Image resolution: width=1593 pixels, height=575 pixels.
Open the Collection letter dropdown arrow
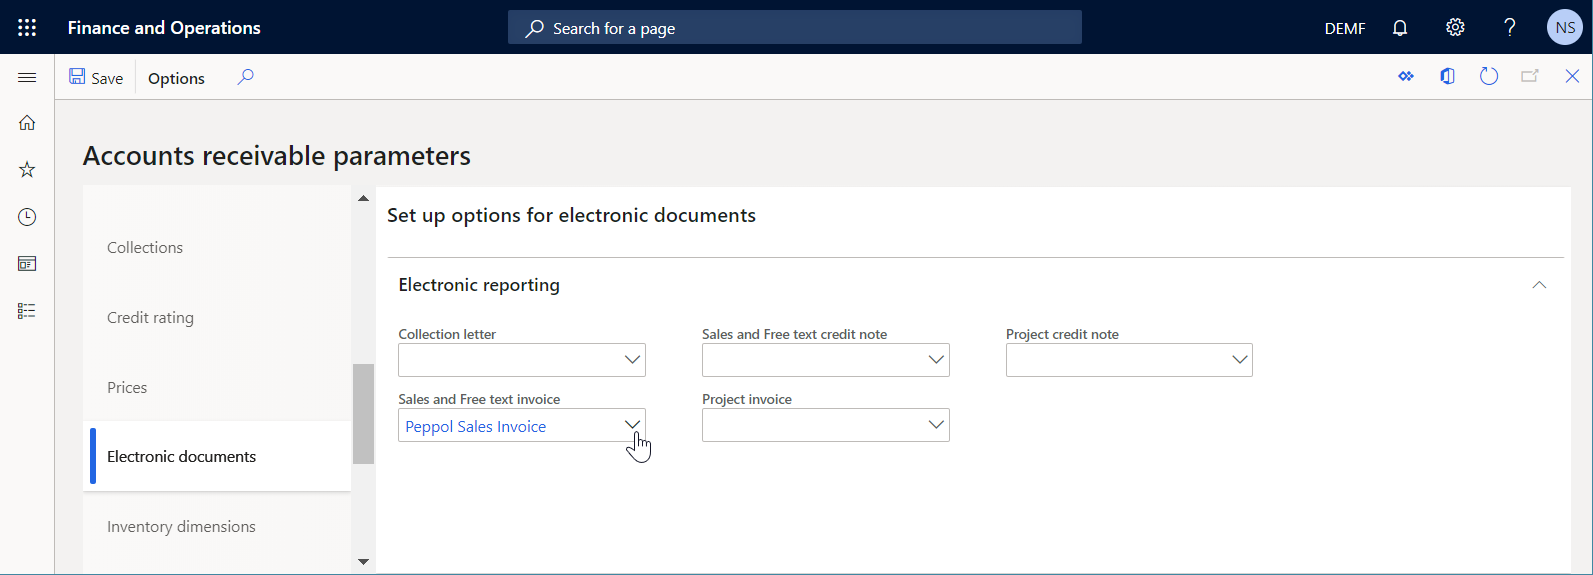click(632, 360)
